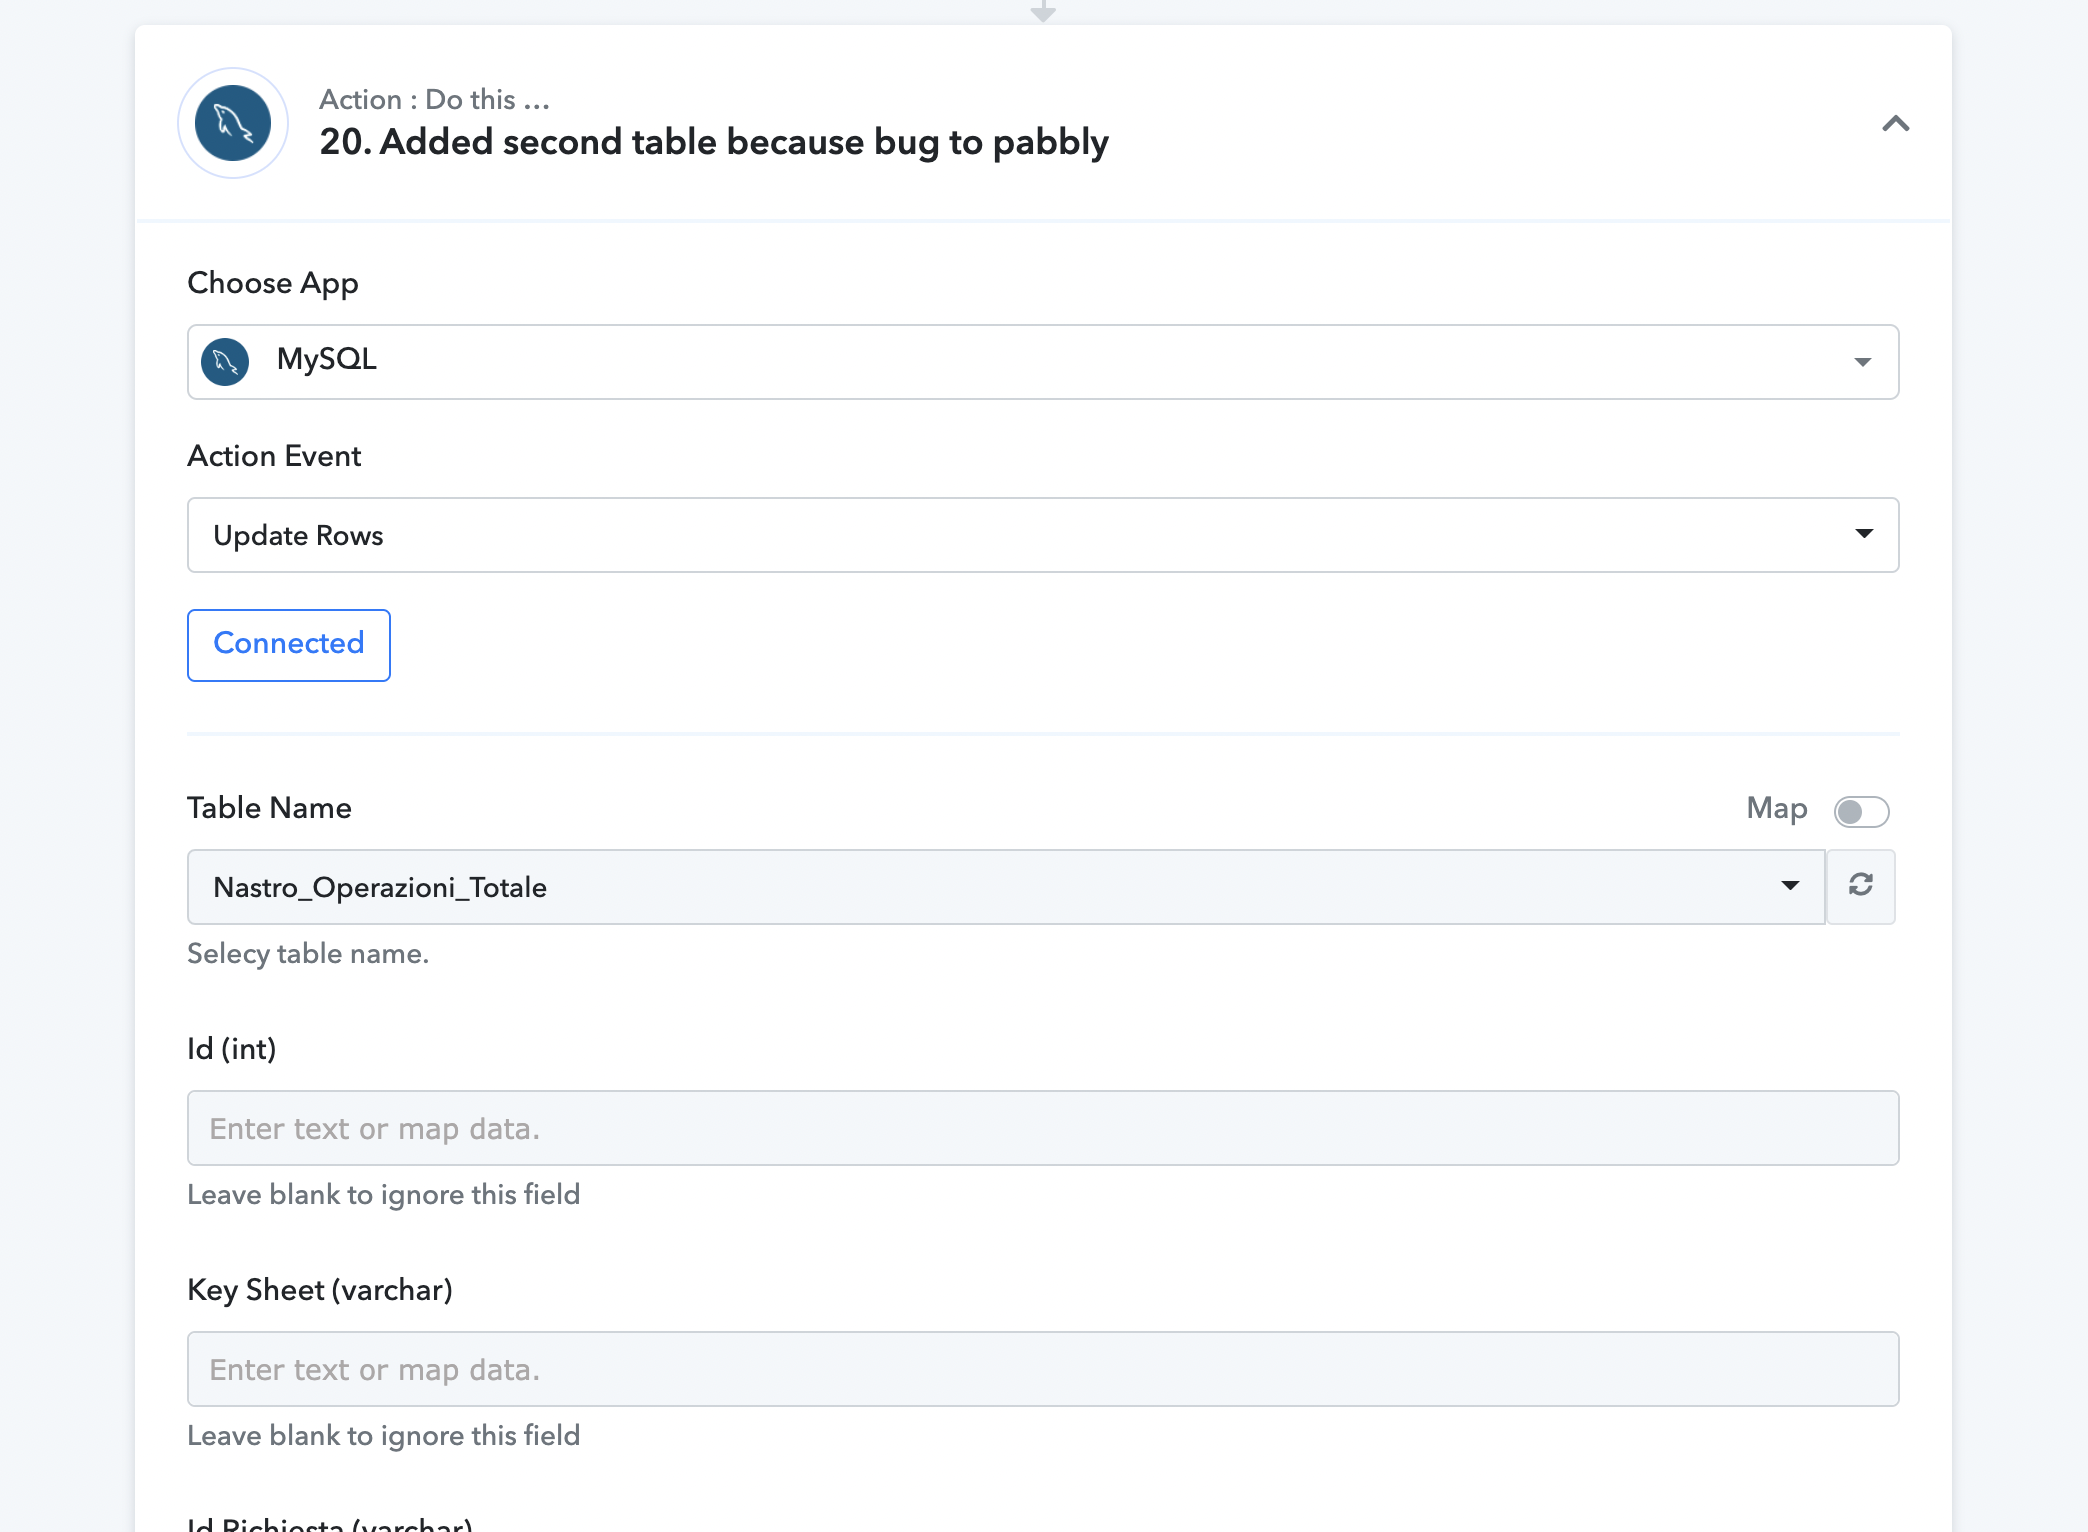Screen dimensions: 2088x1532
Task: Click the "Table Name" label
Action: [x=270, y=808]
